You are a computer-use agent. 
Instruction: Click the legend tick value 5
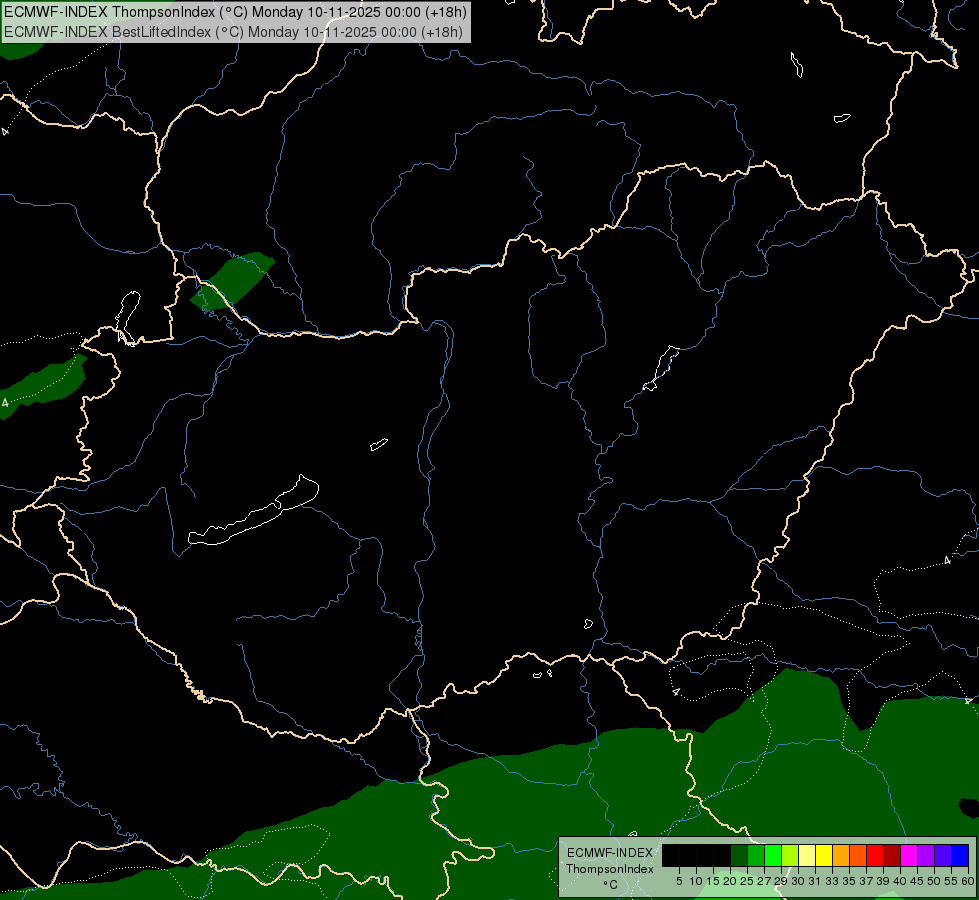tap(679, 881)
